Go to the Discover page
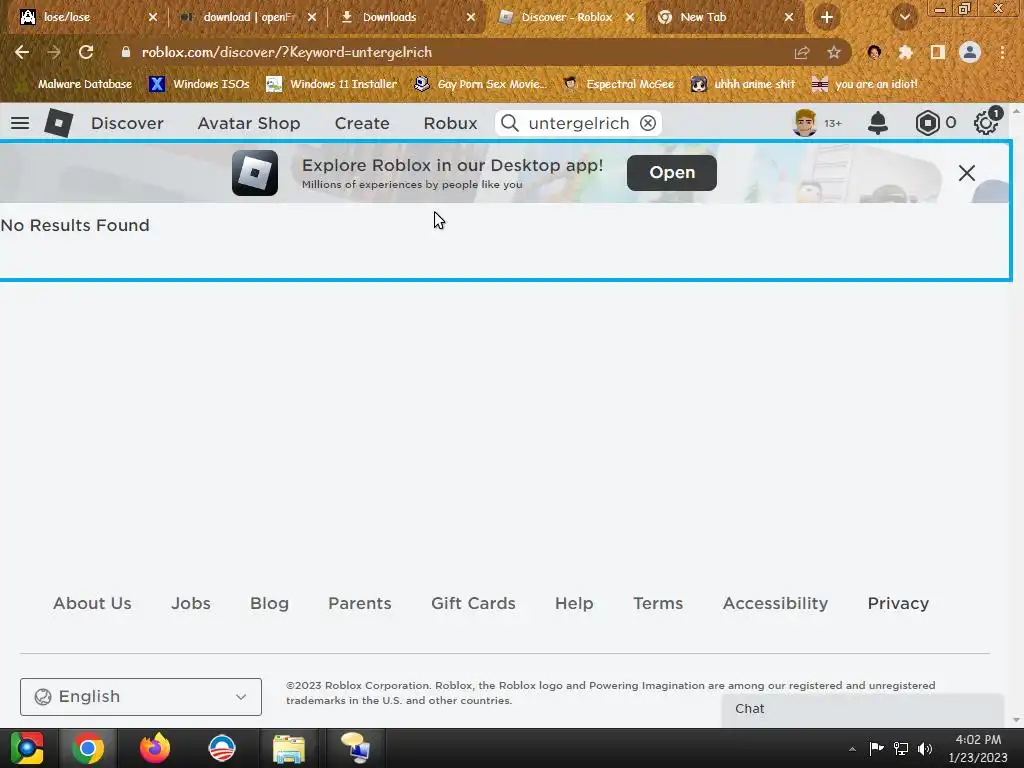1024x768 pixels. pos(127,123)
